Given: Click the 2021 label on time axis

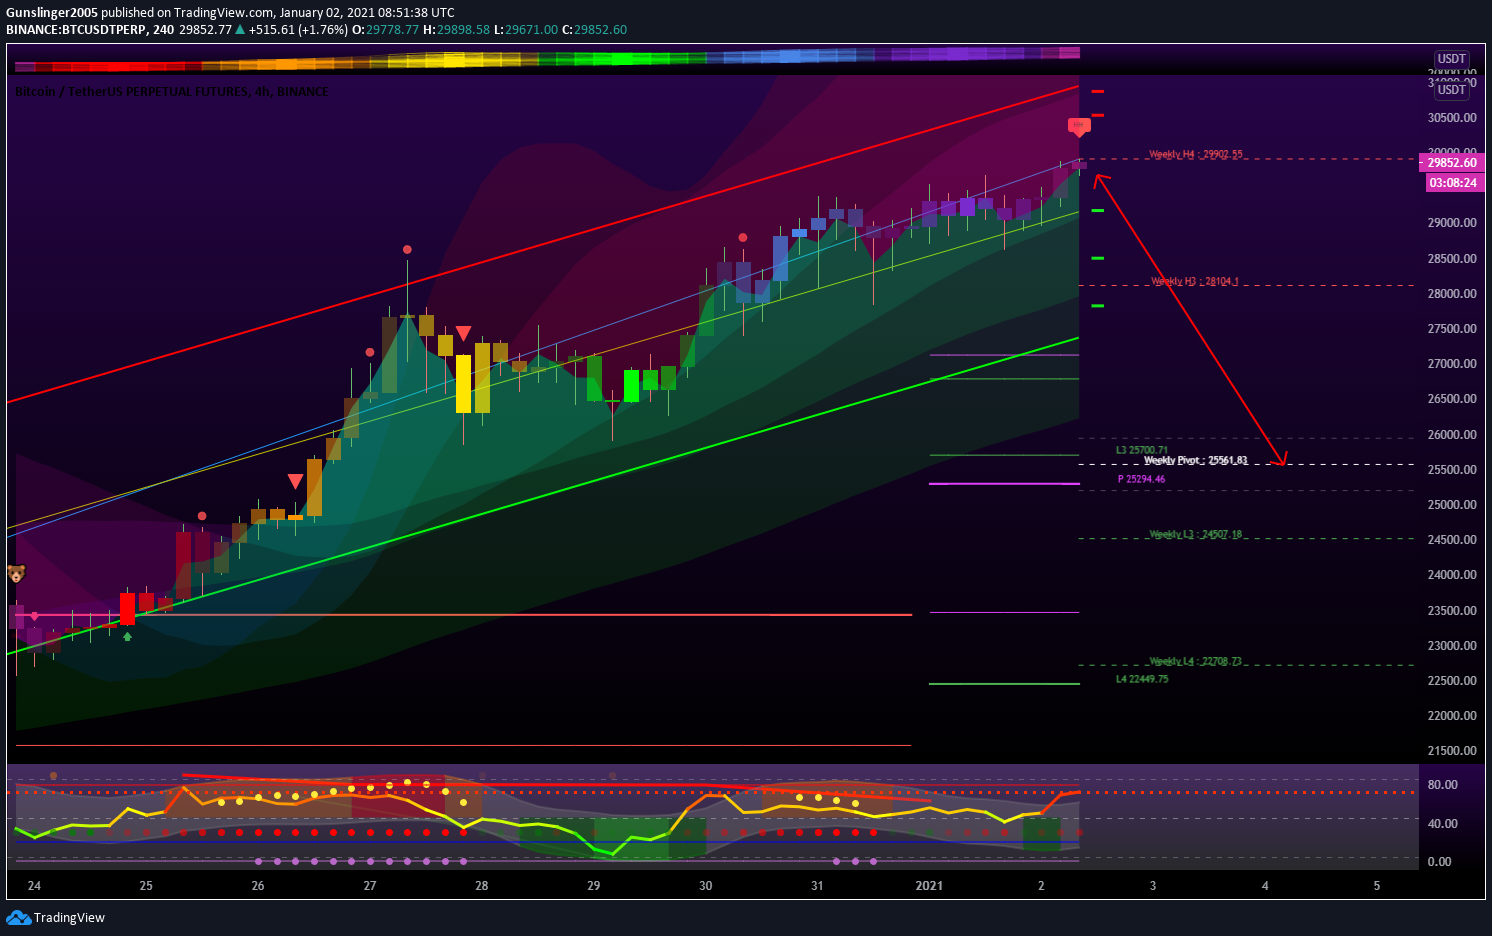Looking at the screenshot, I should pyautogui.click(x=929, y=886).
